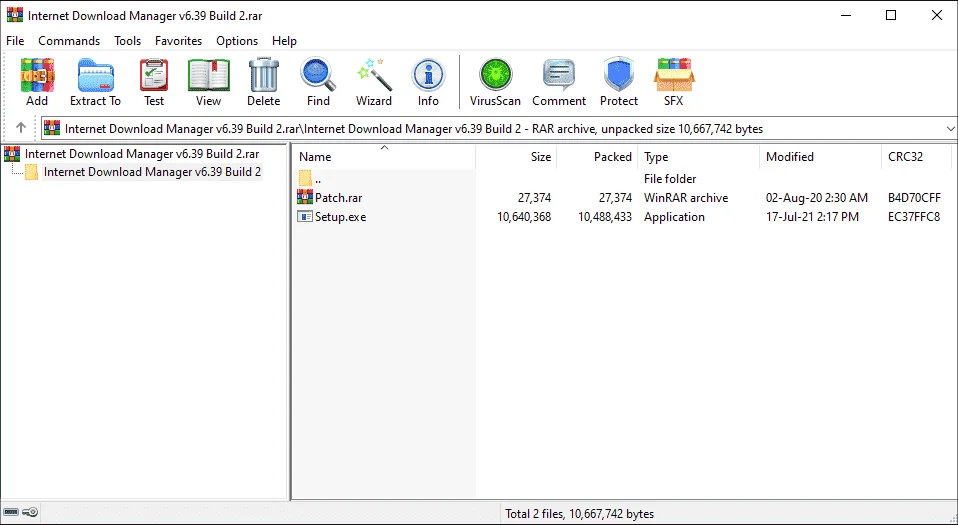Select the Patch.rar file name

coord(338,198)
